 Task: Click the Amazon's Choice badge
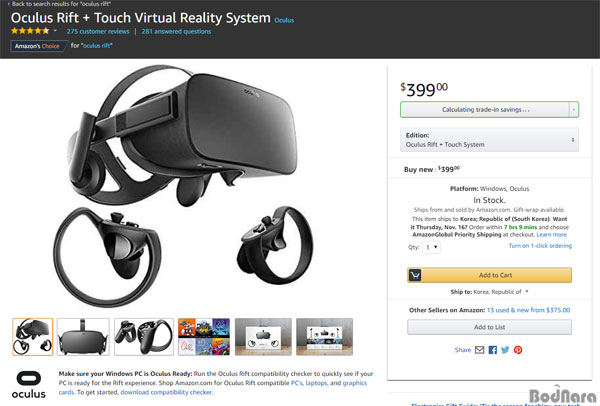[38, 46]
